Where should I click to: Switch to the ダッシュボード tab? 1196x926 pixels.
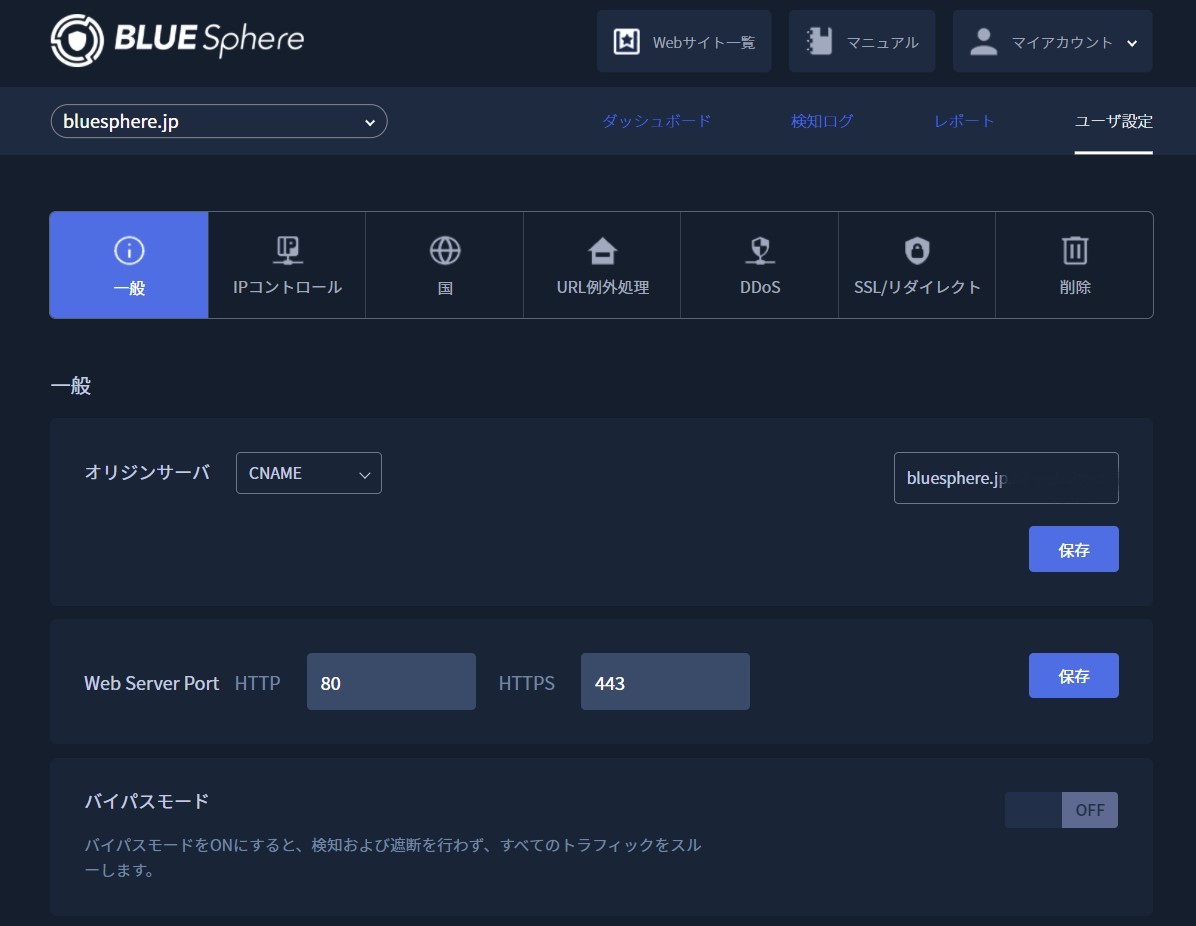pos(656,121)
